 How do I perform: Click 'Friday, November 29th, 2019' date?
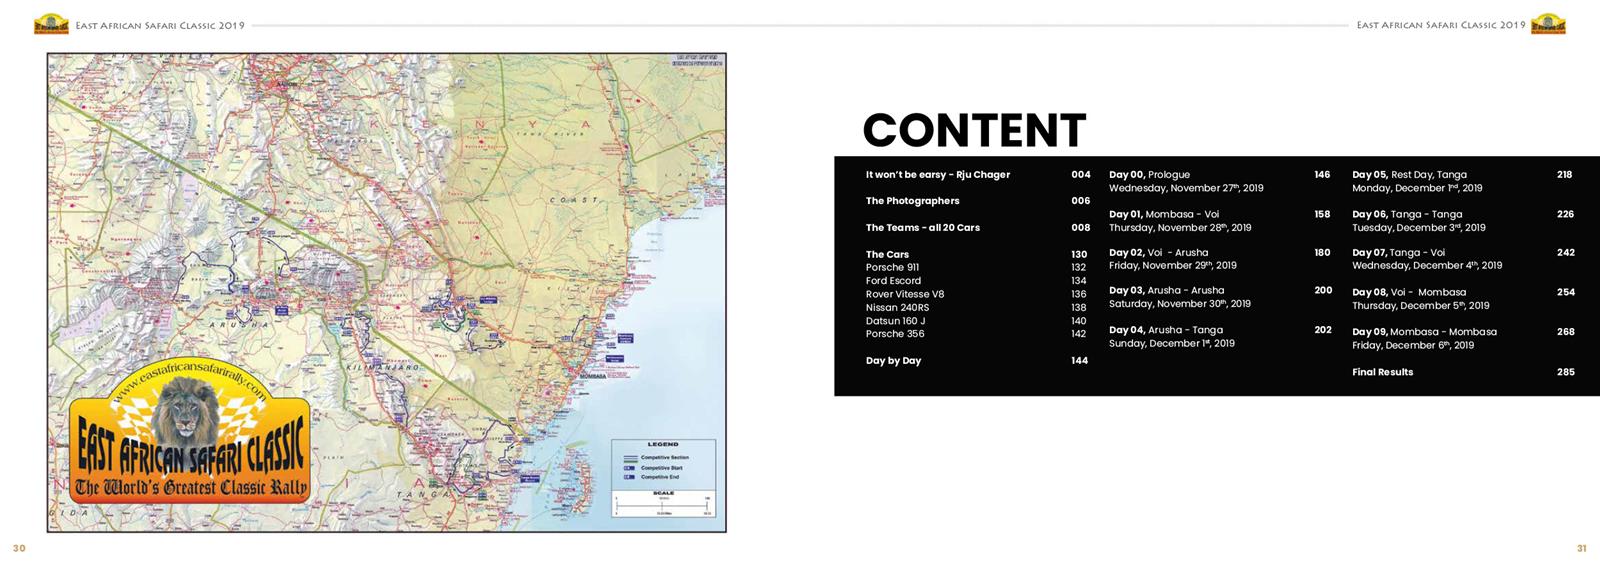click(x=1173, y=266)
